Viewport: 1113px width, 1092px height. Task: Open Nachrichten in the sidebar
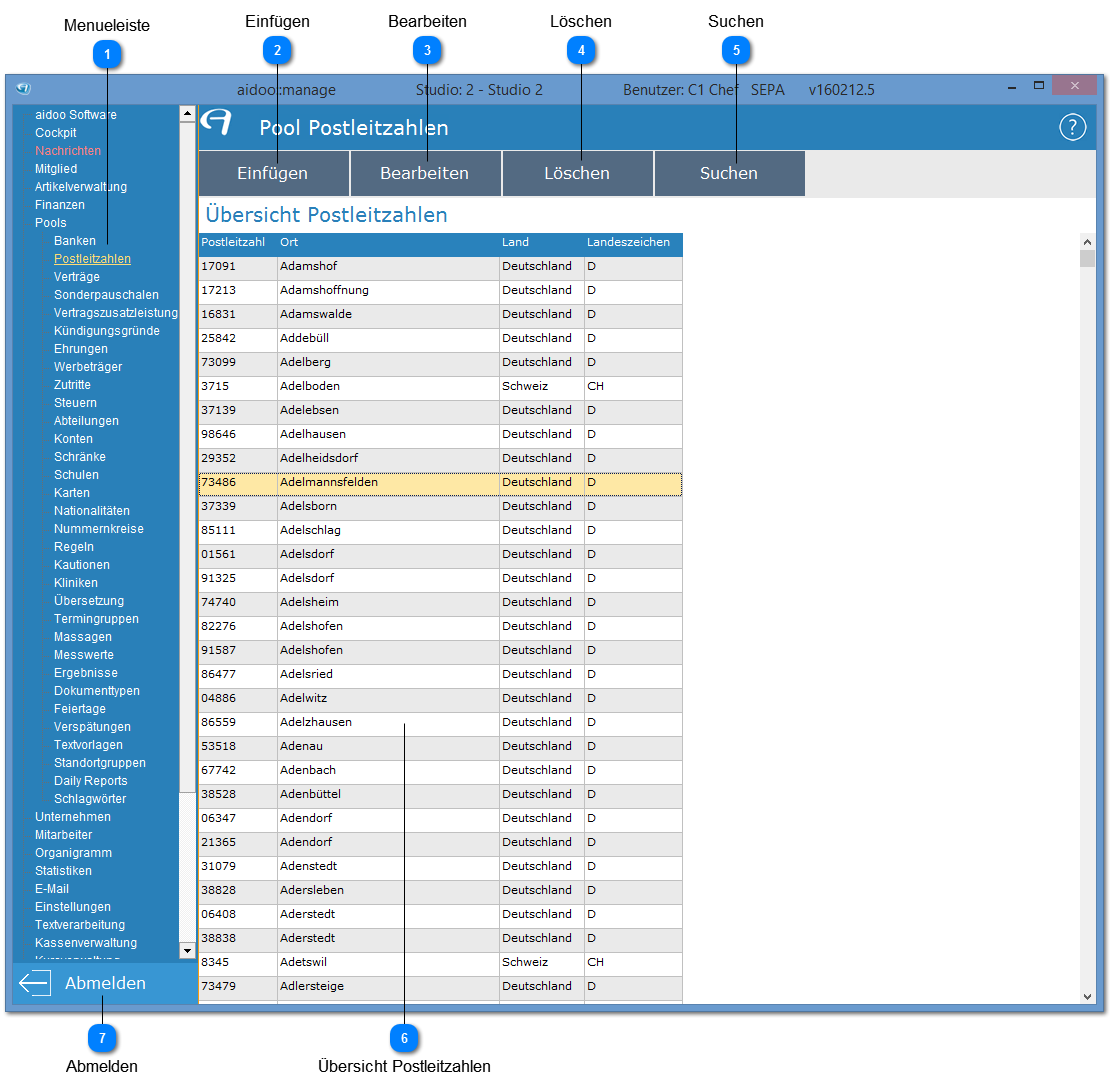[x=68, y=151]
